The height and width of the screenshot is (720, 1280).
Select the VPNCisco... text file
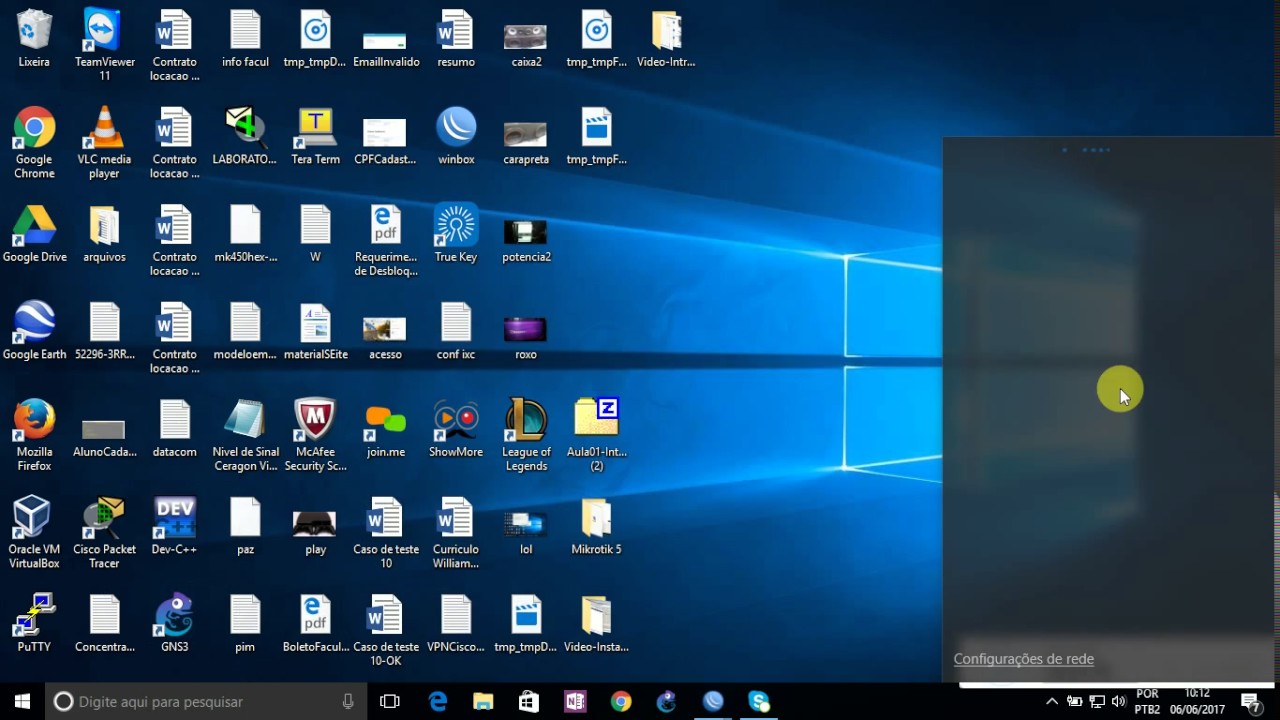tap(456, 624)
